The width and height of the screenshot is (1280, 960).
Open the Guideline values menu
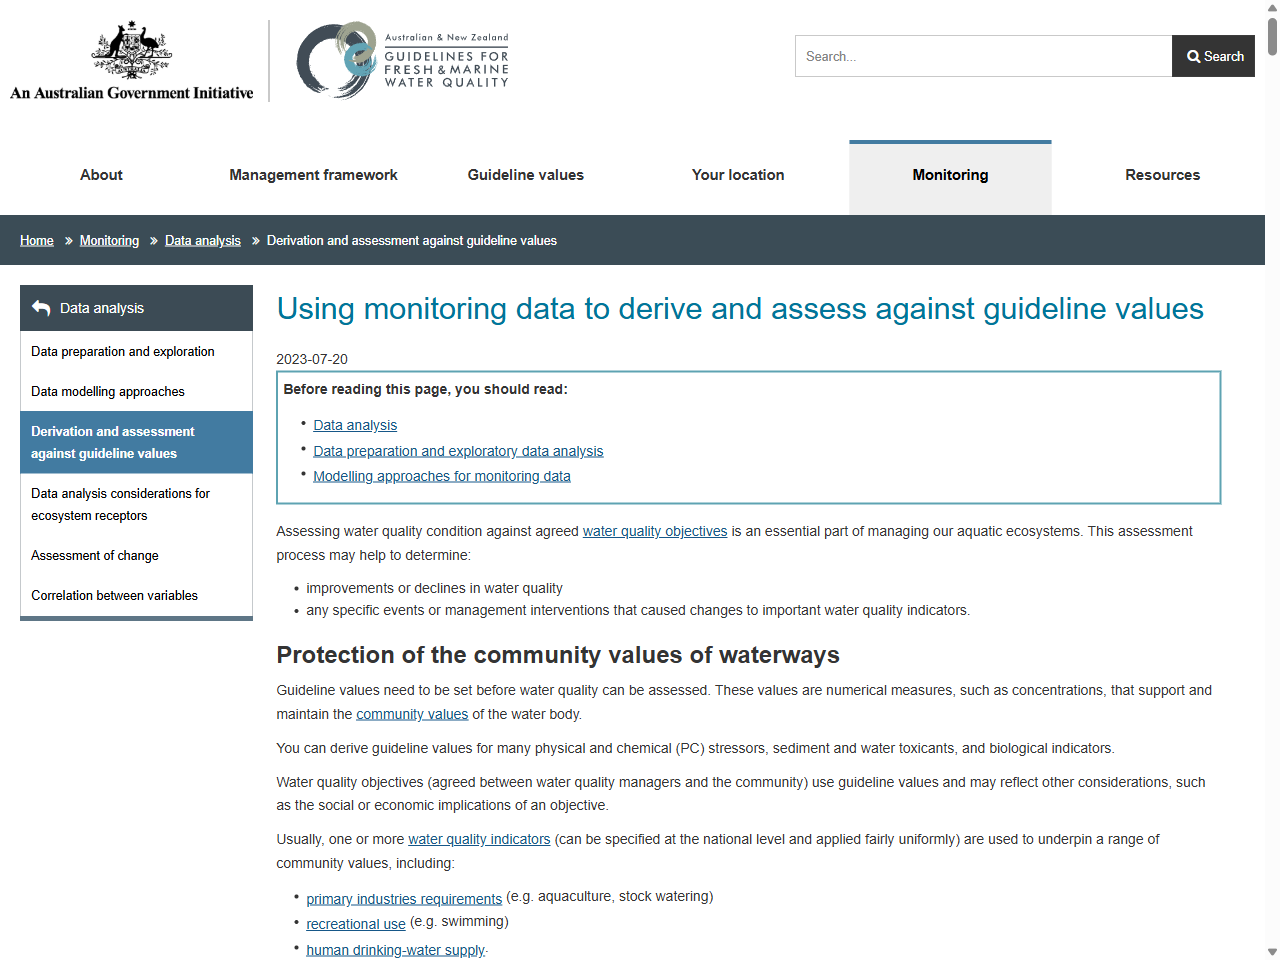pyautogui.click(x=525, y=175)
